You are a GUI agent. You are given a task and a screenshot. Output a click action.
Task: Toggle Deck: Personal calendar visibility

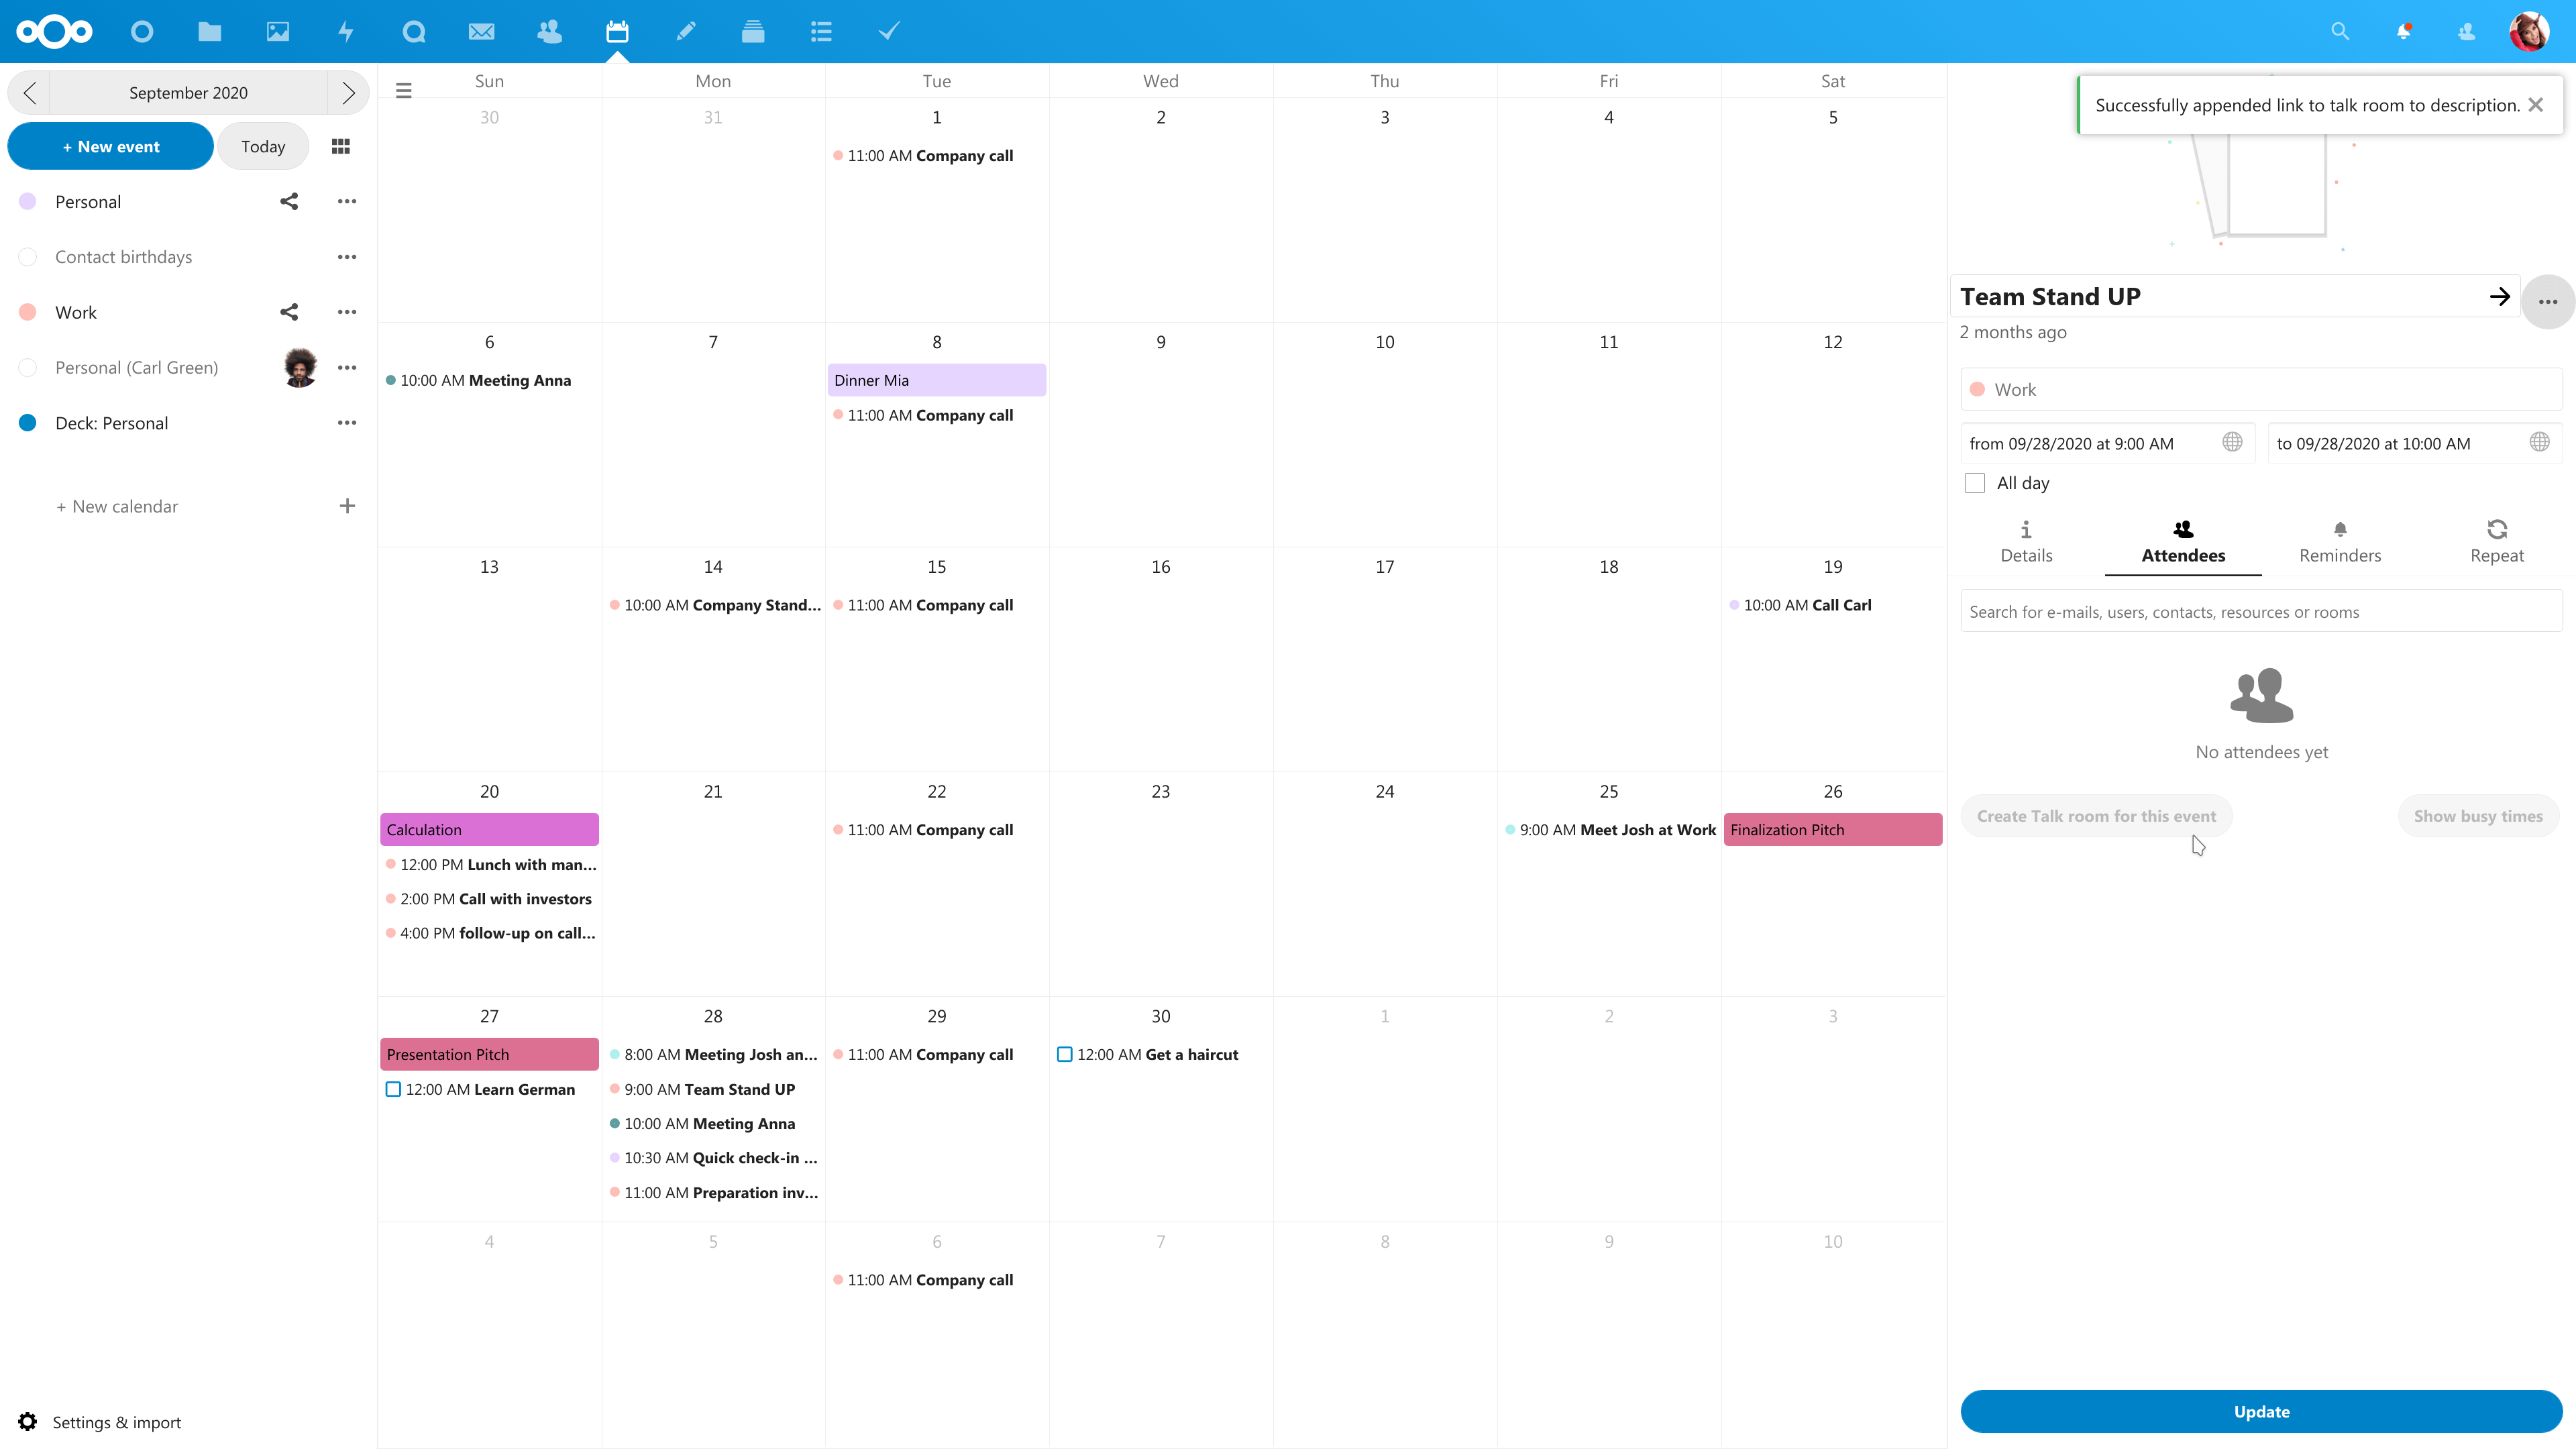pyautogui.click(x=28, y=423)
